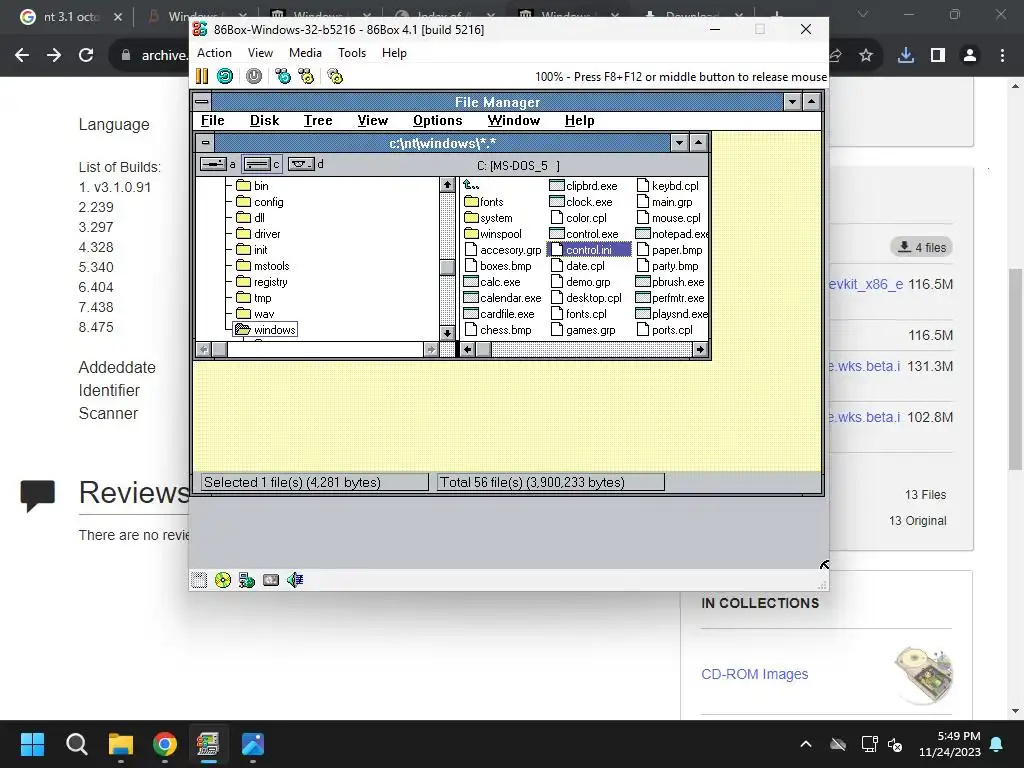The height and width of the screenshot is (768, 1024).
Task: Open Windows taskbar Search
Action: click(76, 744)
